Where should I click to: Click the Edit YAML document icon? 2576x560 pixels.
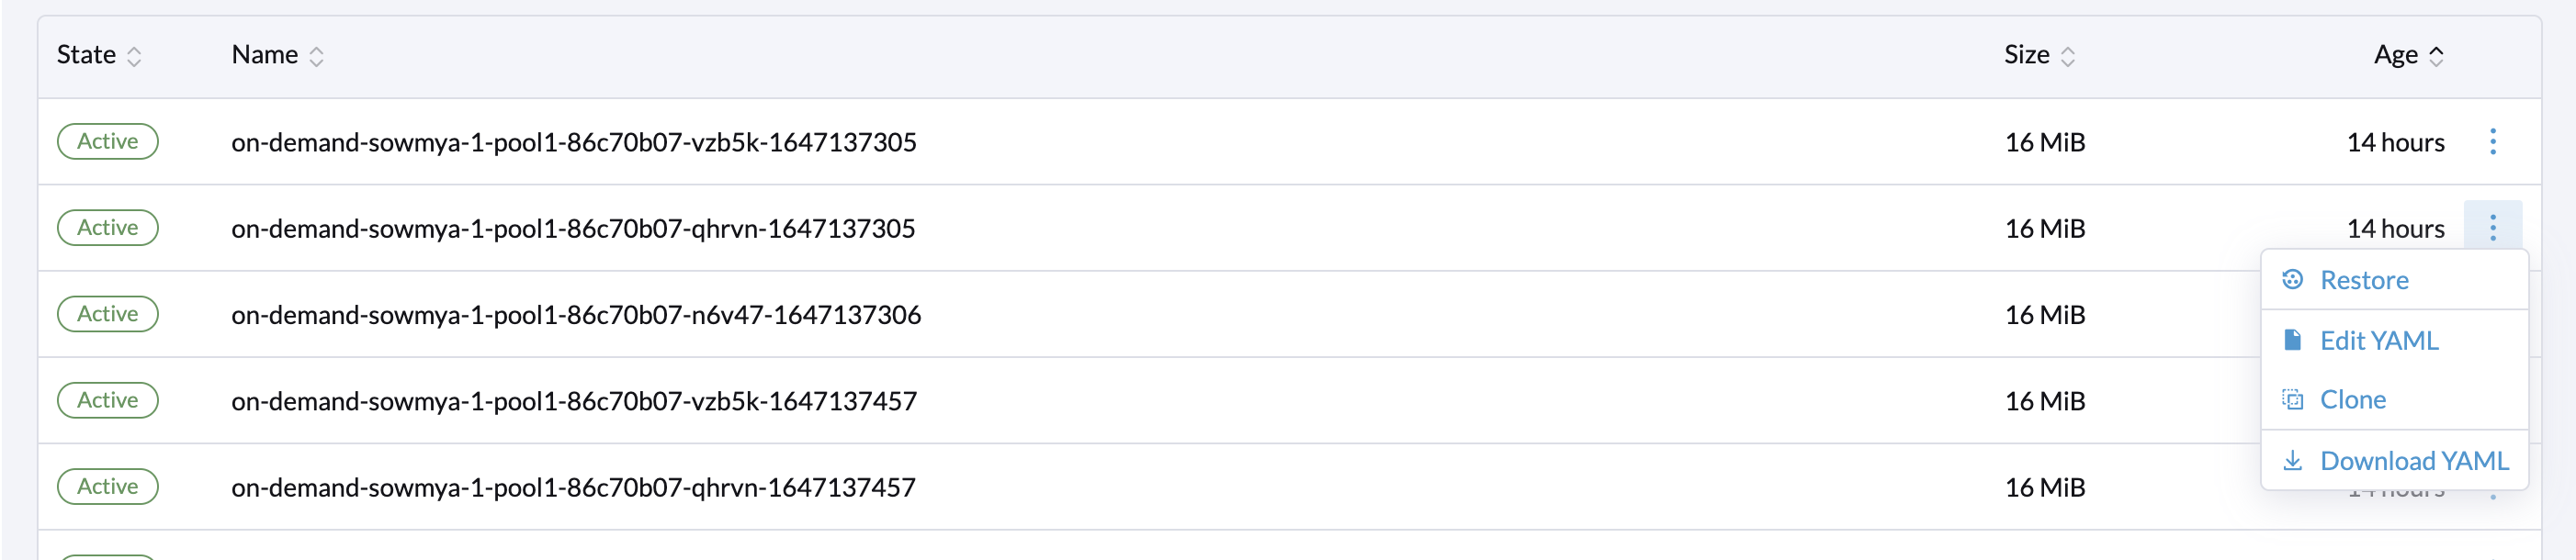pyautogui.click(x=2293, y=340)
